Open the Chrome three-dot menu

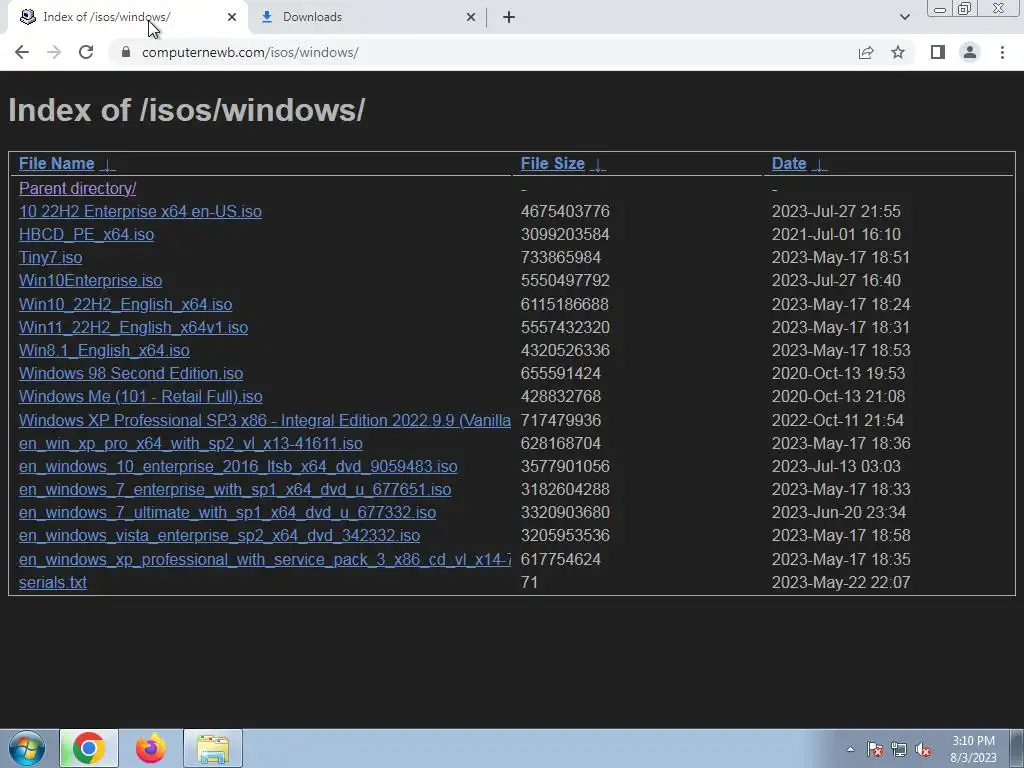pos(1002,52)
